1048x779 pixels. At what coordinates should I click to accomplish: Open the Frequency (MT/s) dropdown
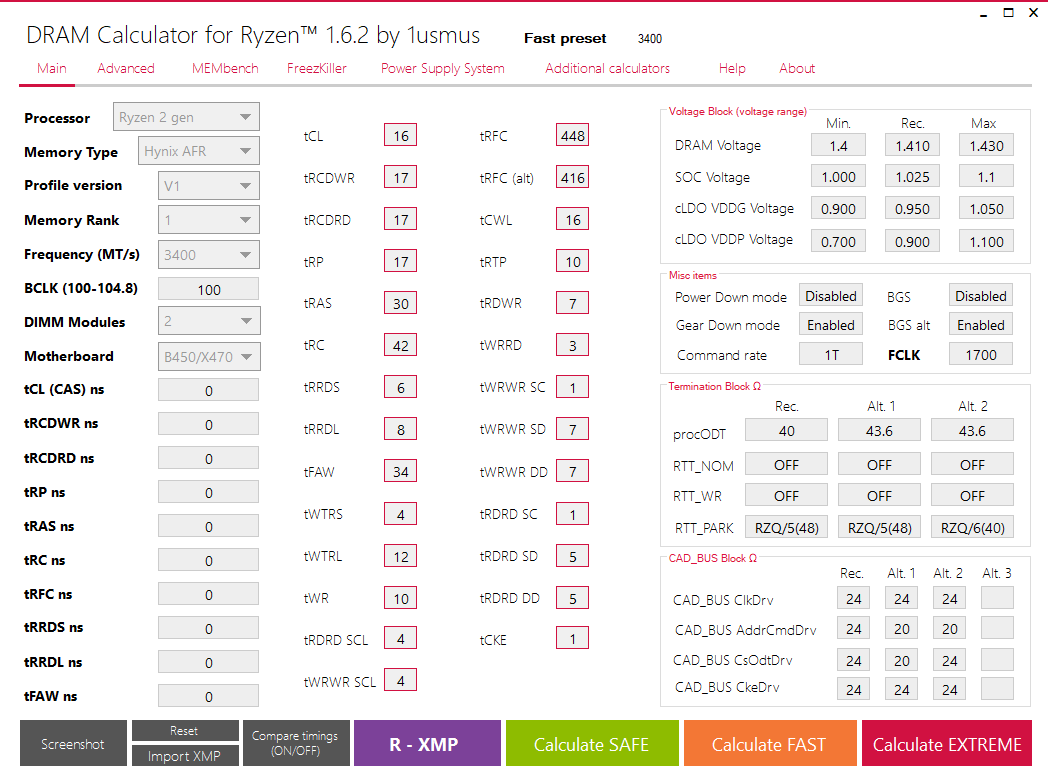click(209, 255)
